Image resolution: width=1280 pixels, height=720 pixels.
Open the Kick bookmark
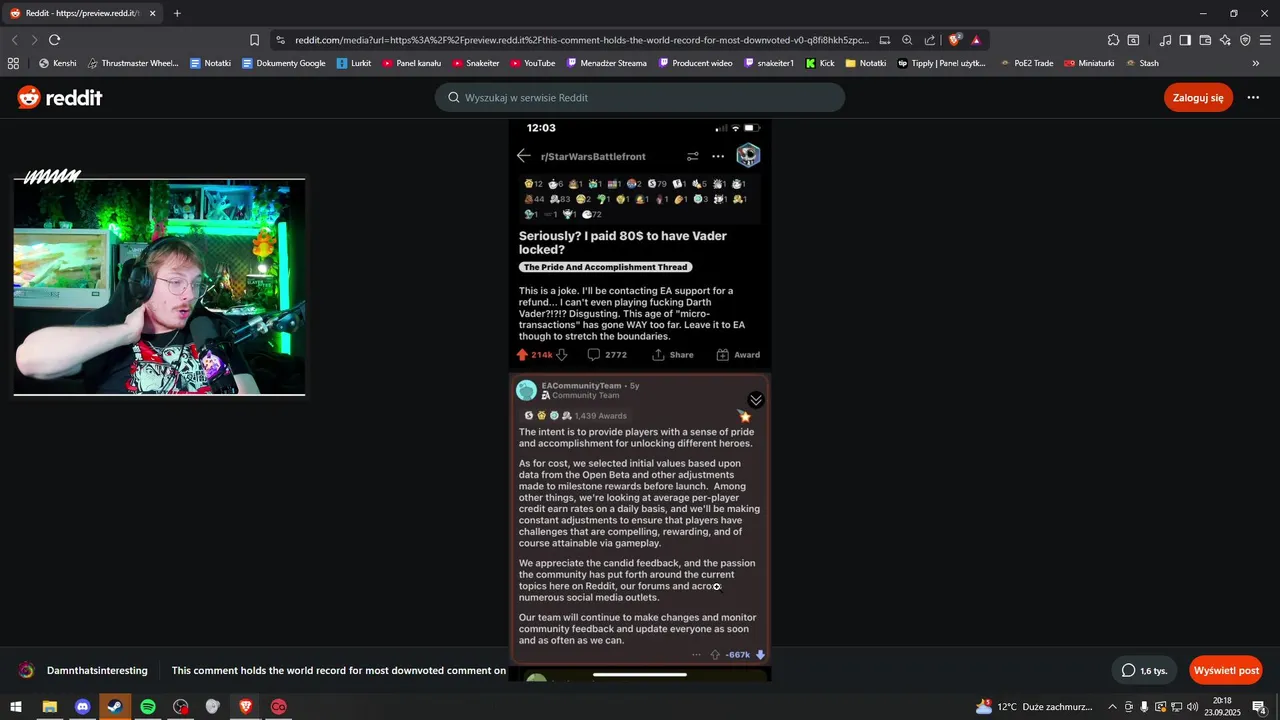tap(820, 63)
